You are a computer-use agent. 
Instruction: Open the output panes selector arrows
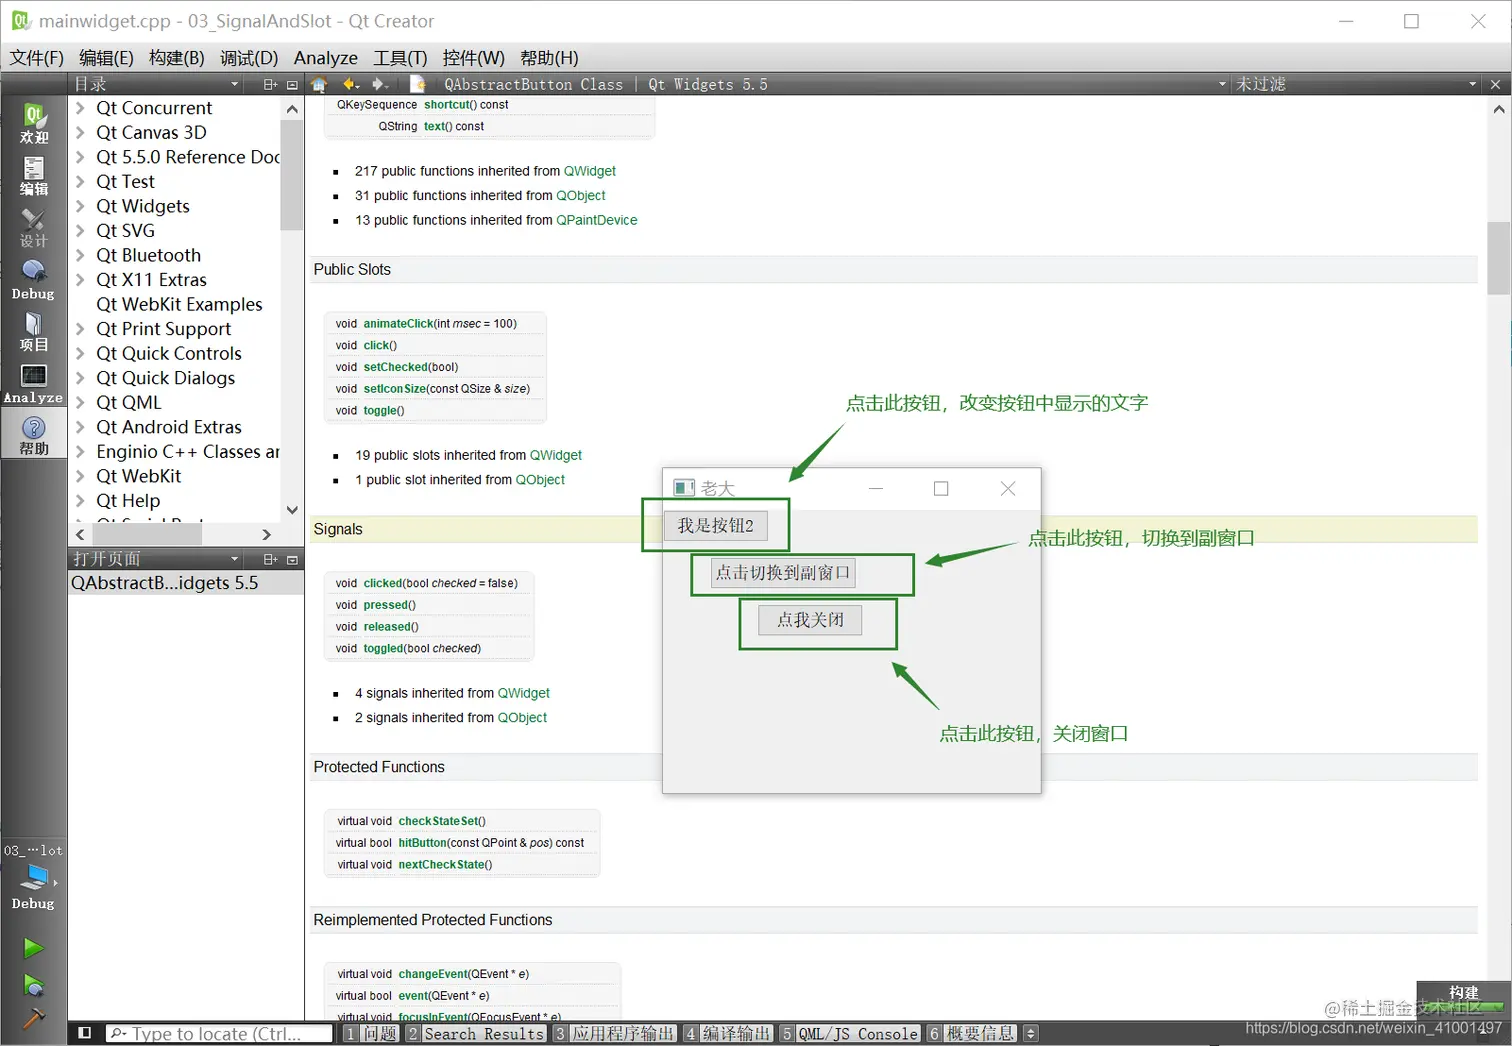[1031, 1034]
